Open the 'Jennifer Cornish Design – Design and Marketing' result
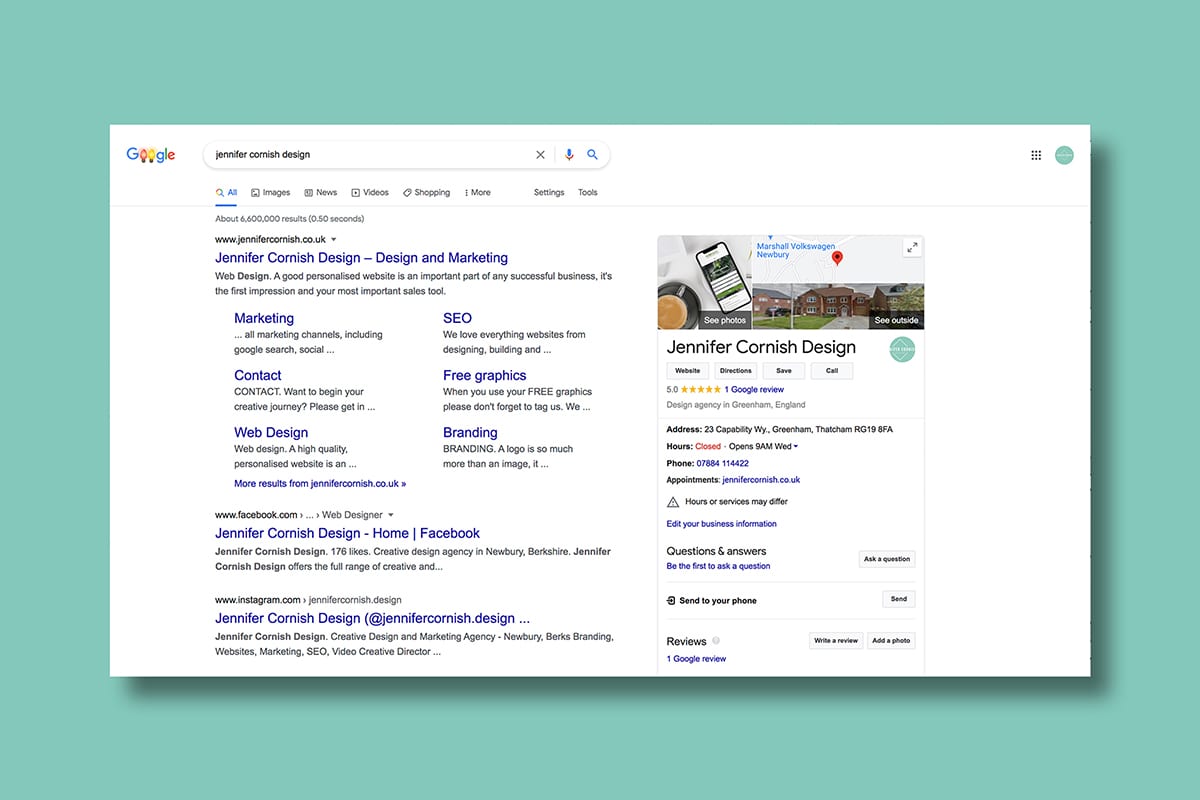Screen dimensions: 1200x800 pyautogui.click(x=361, y=258)
